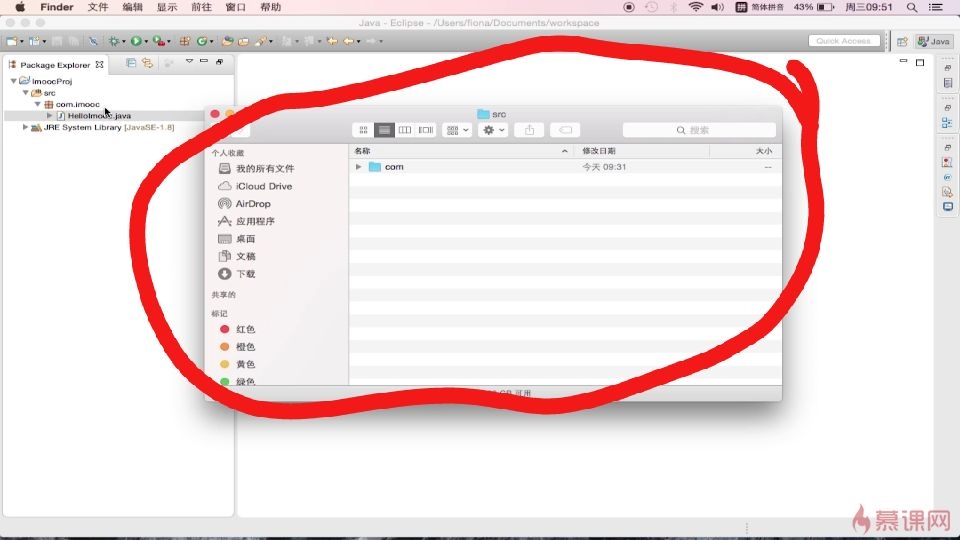The width and height of the screenshot is (960, 540).
Task: Open the Run icon dropdown arrow
Action: pyautogui.click(x=146, y=42)
